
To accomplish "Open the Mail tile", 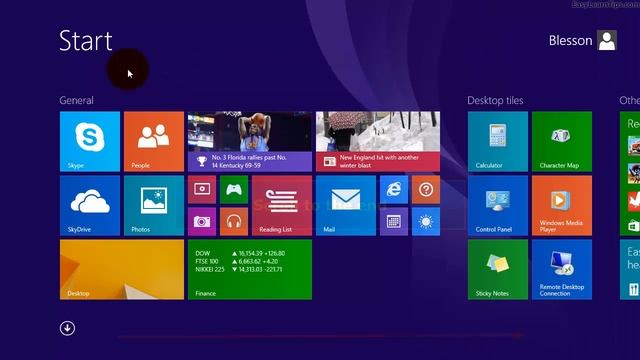I will [346, 205].
